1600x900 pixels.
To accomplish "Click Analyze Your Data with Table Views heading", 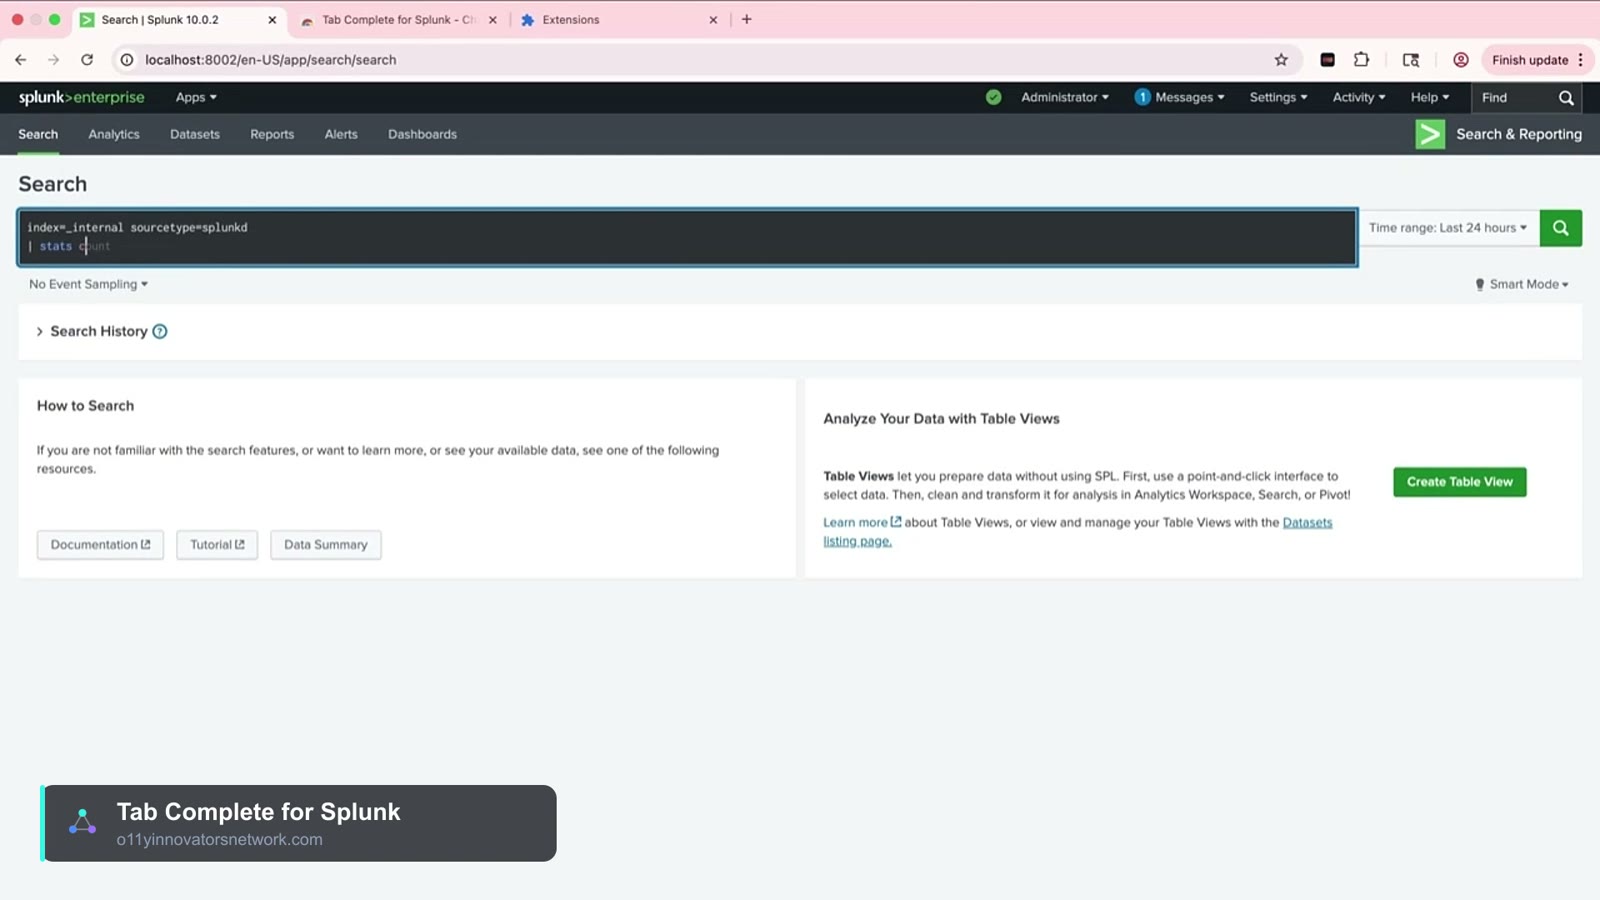I will pyautogui.click(x=941, y=419).
